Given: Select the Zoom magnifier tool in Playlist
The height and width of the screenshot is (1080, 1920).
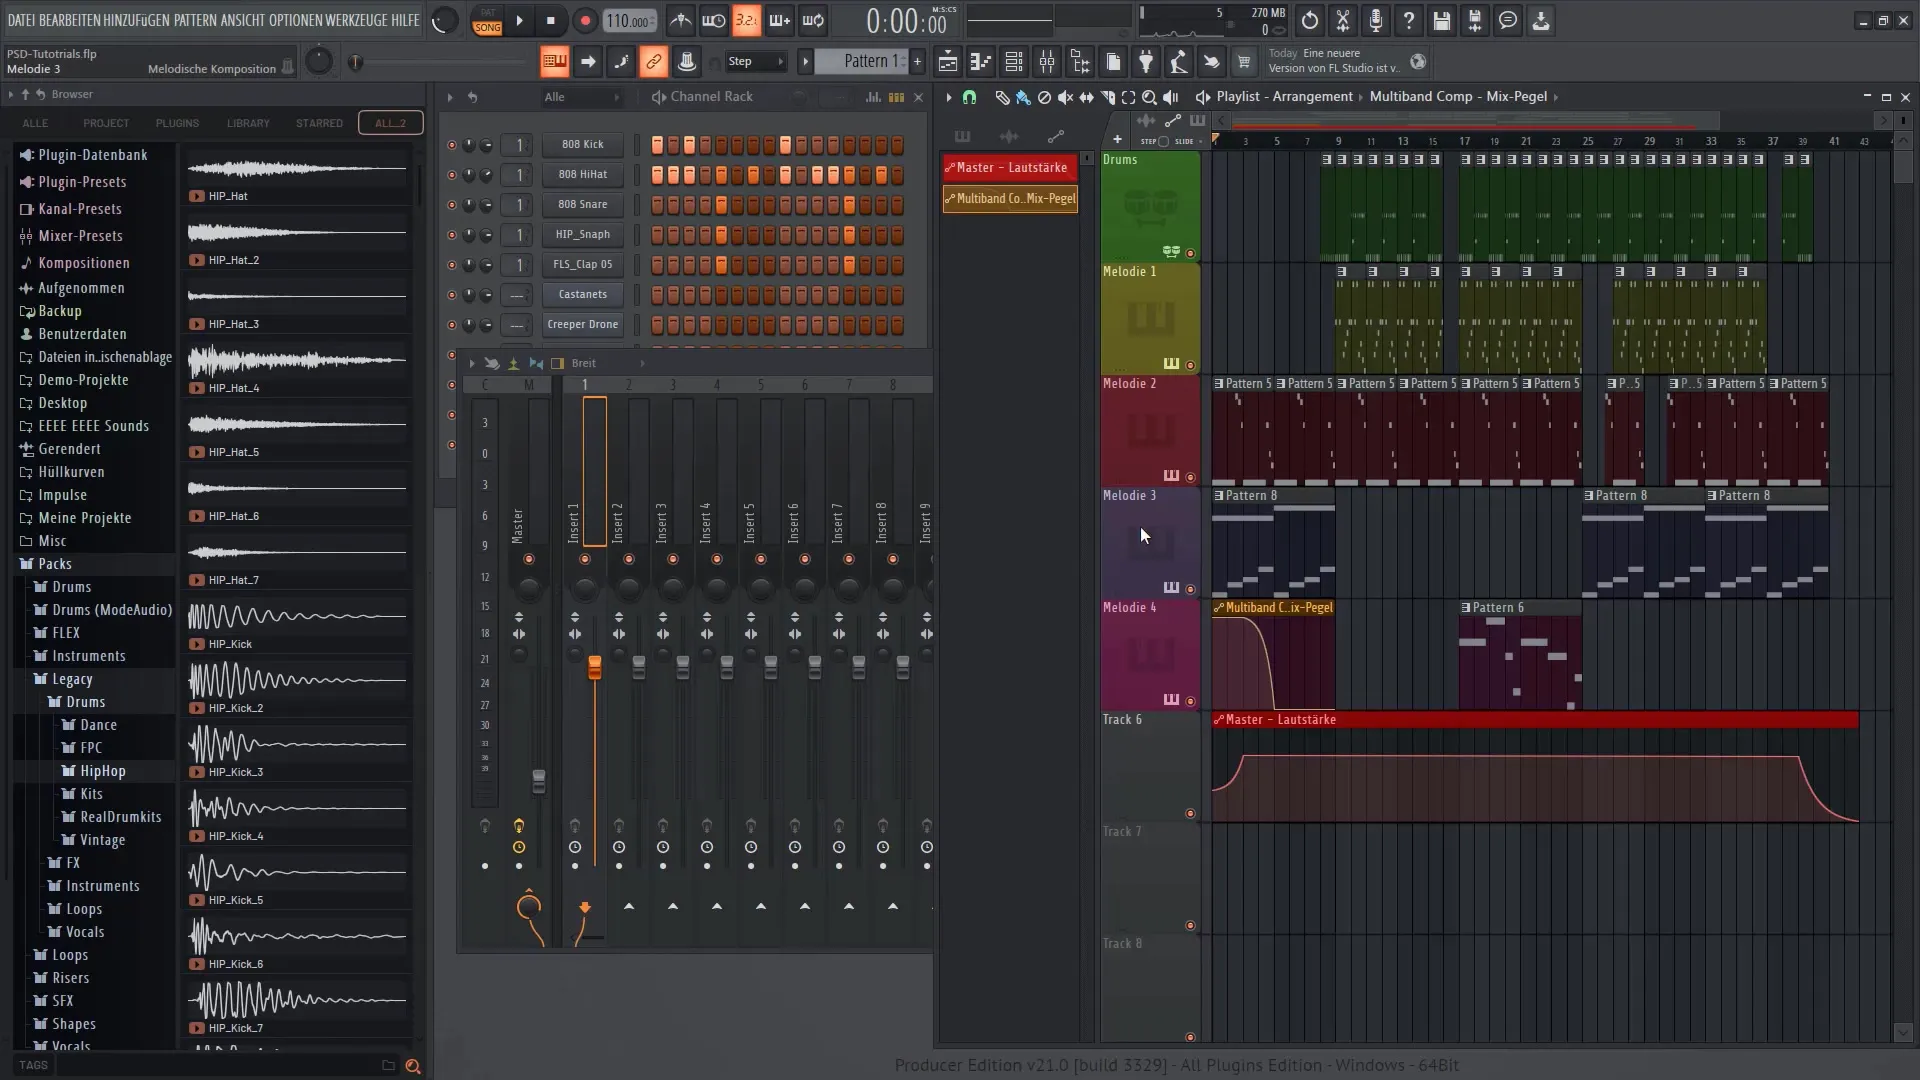Looking at the screenshot, I should click(x=1150, y=97).
